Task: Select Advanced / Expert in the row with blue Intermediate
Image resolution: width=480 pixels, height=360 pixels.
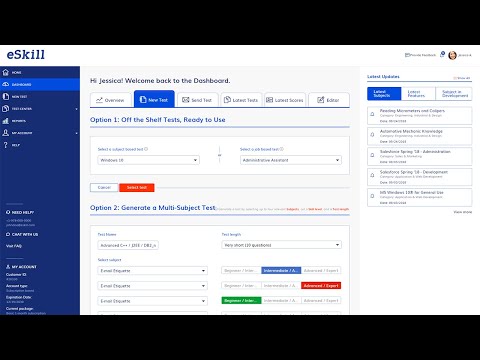Action: point(321,270)
